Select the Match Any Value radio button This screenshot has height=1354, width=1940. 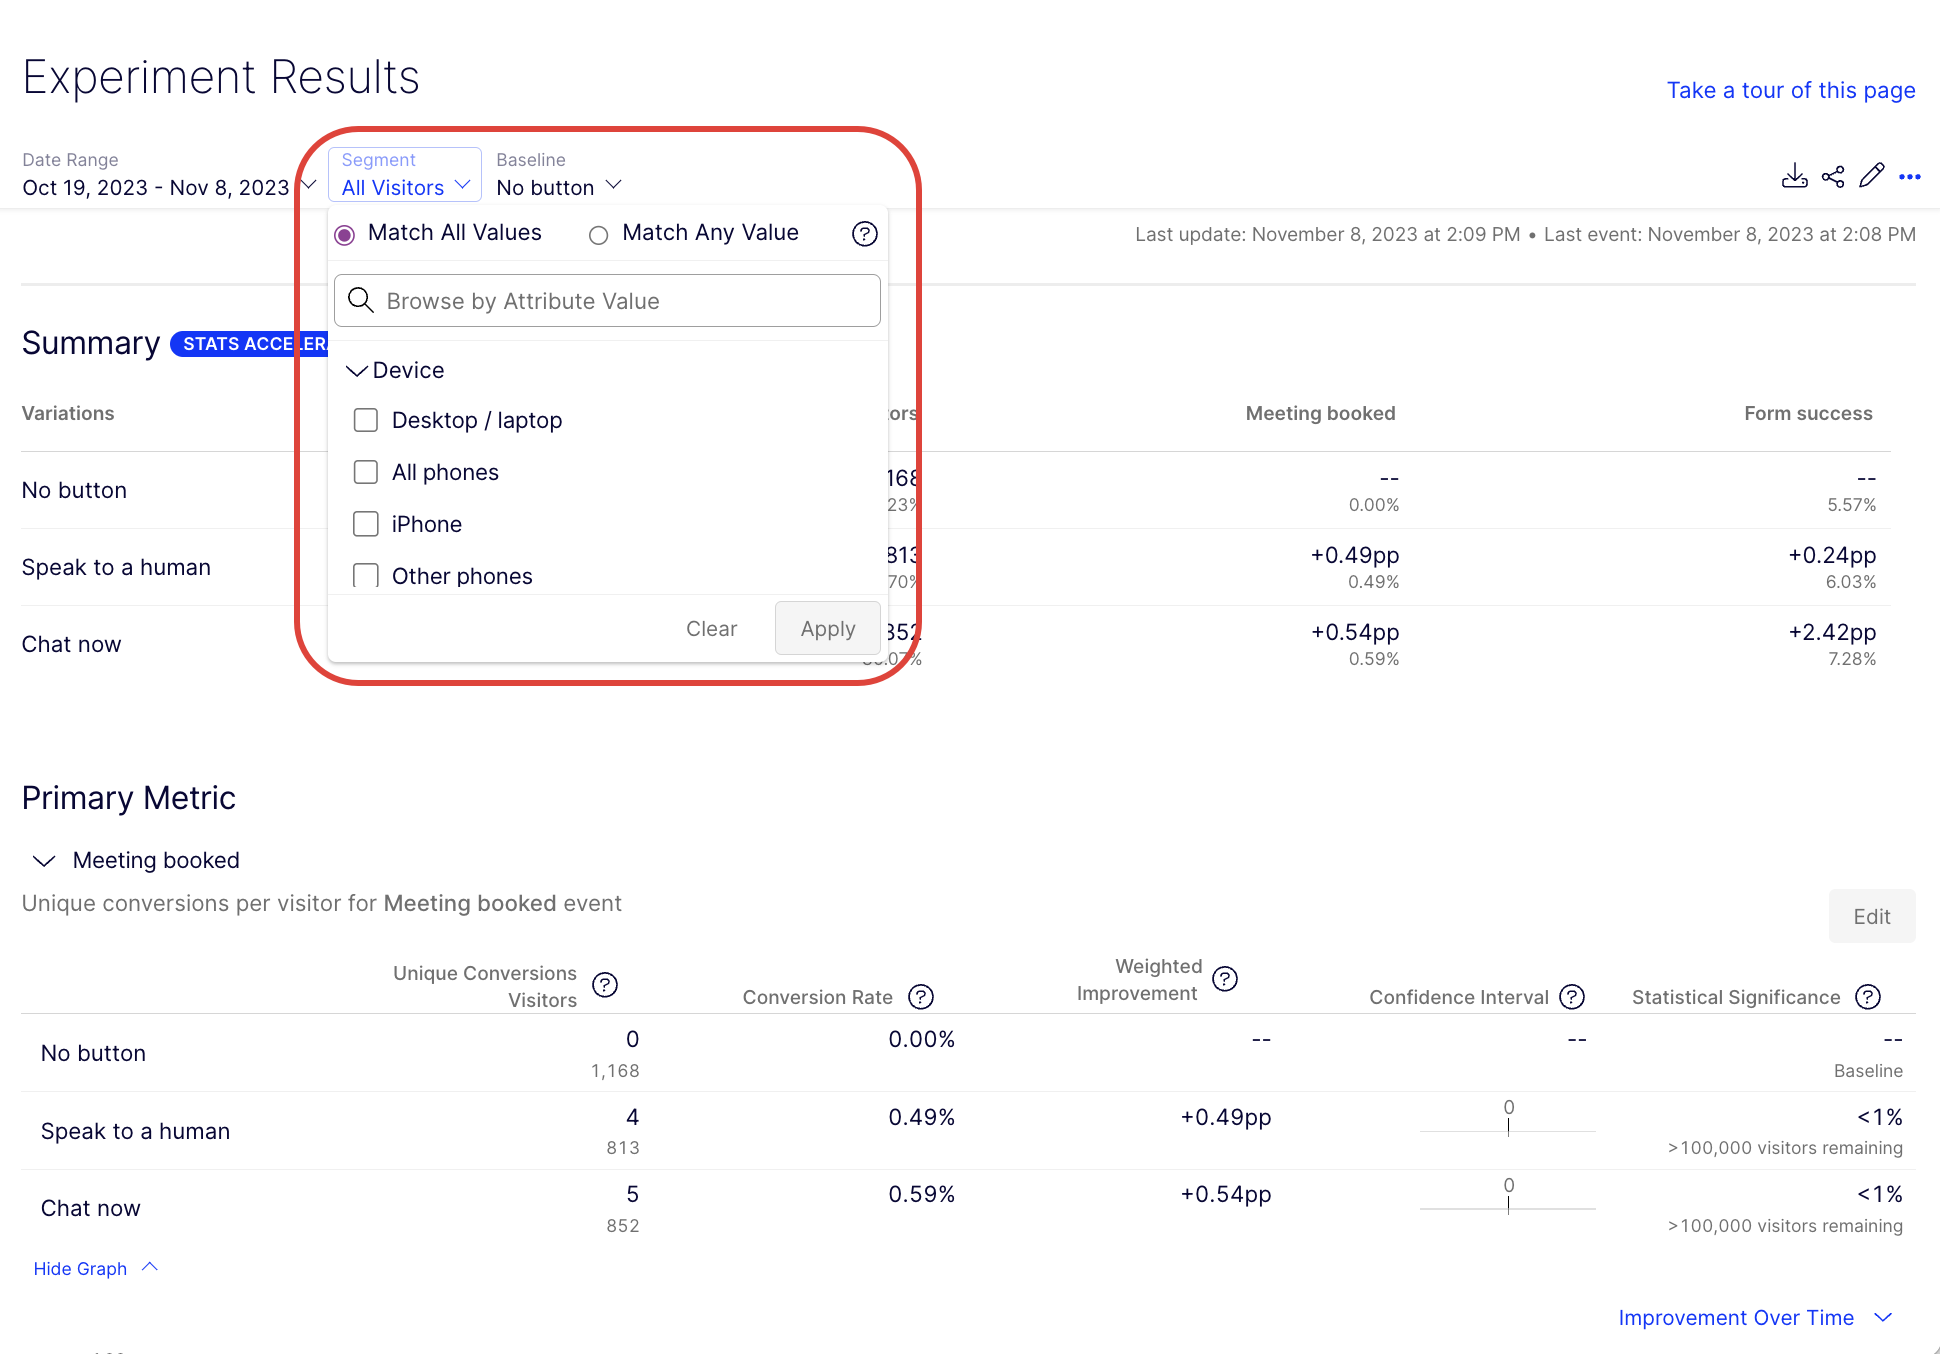pyautogui.click(x=598, y=235)
